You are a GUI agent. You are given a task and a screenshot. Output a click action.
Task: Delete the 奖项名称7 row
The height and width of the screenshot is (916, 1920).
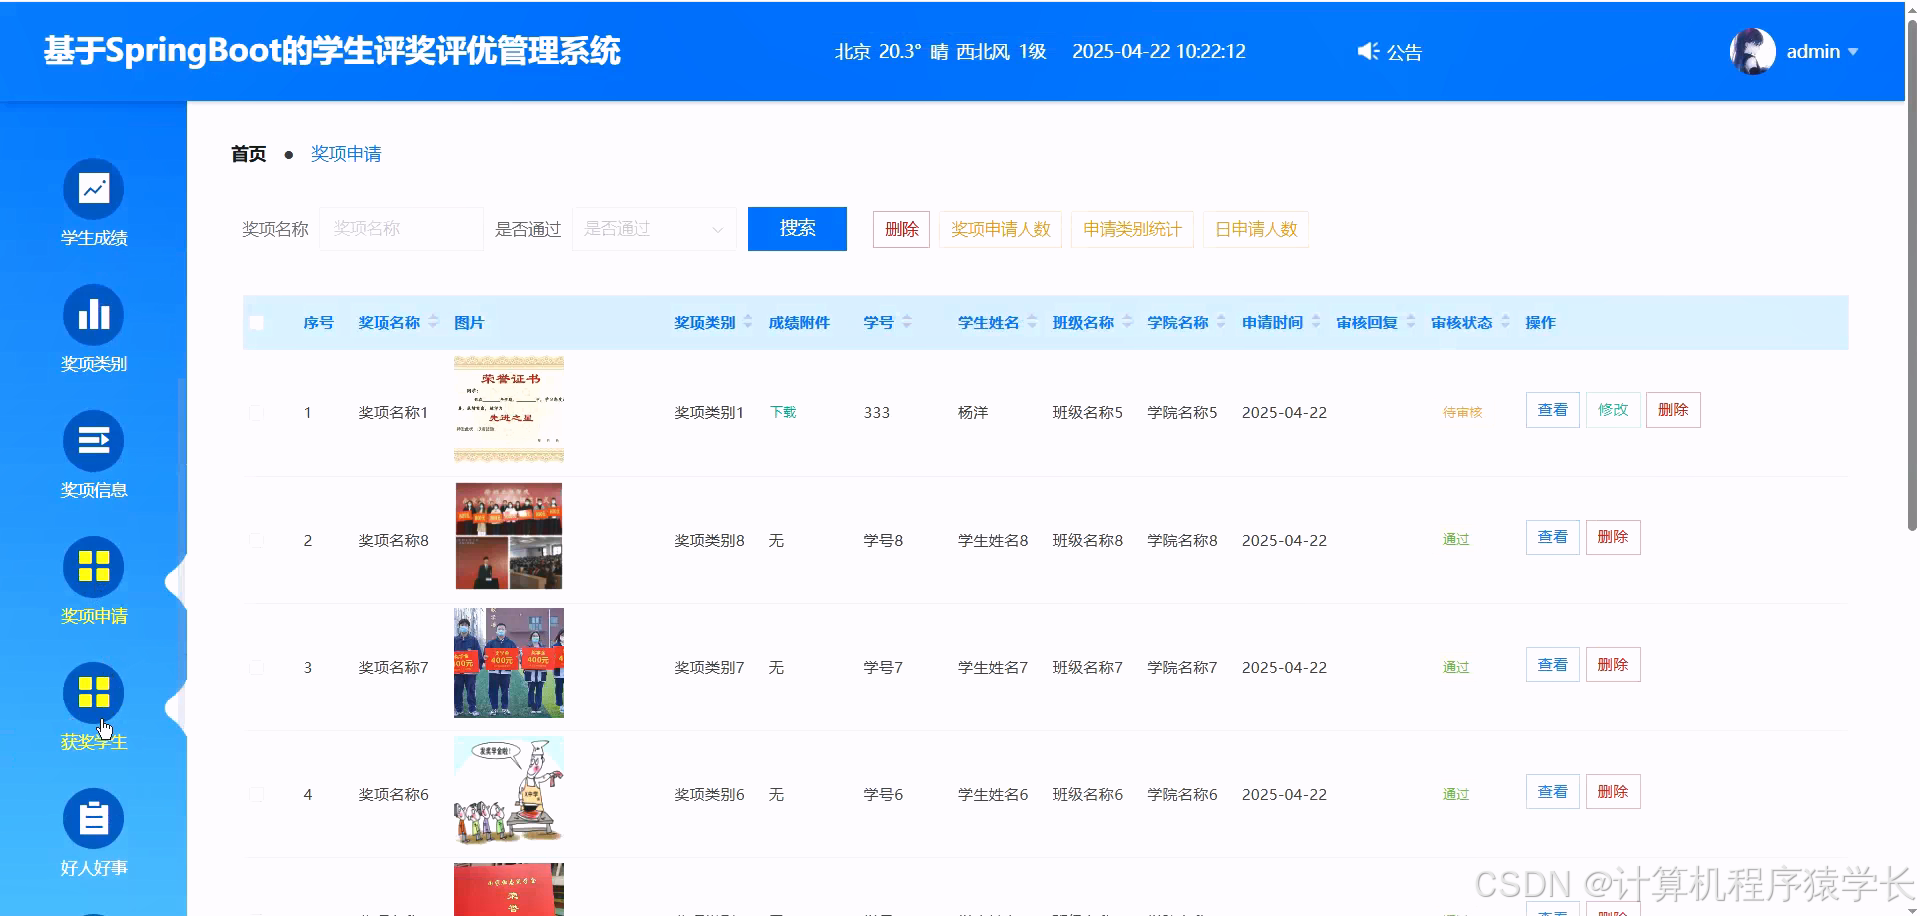pyautogui.click(x=1613, y=665)
